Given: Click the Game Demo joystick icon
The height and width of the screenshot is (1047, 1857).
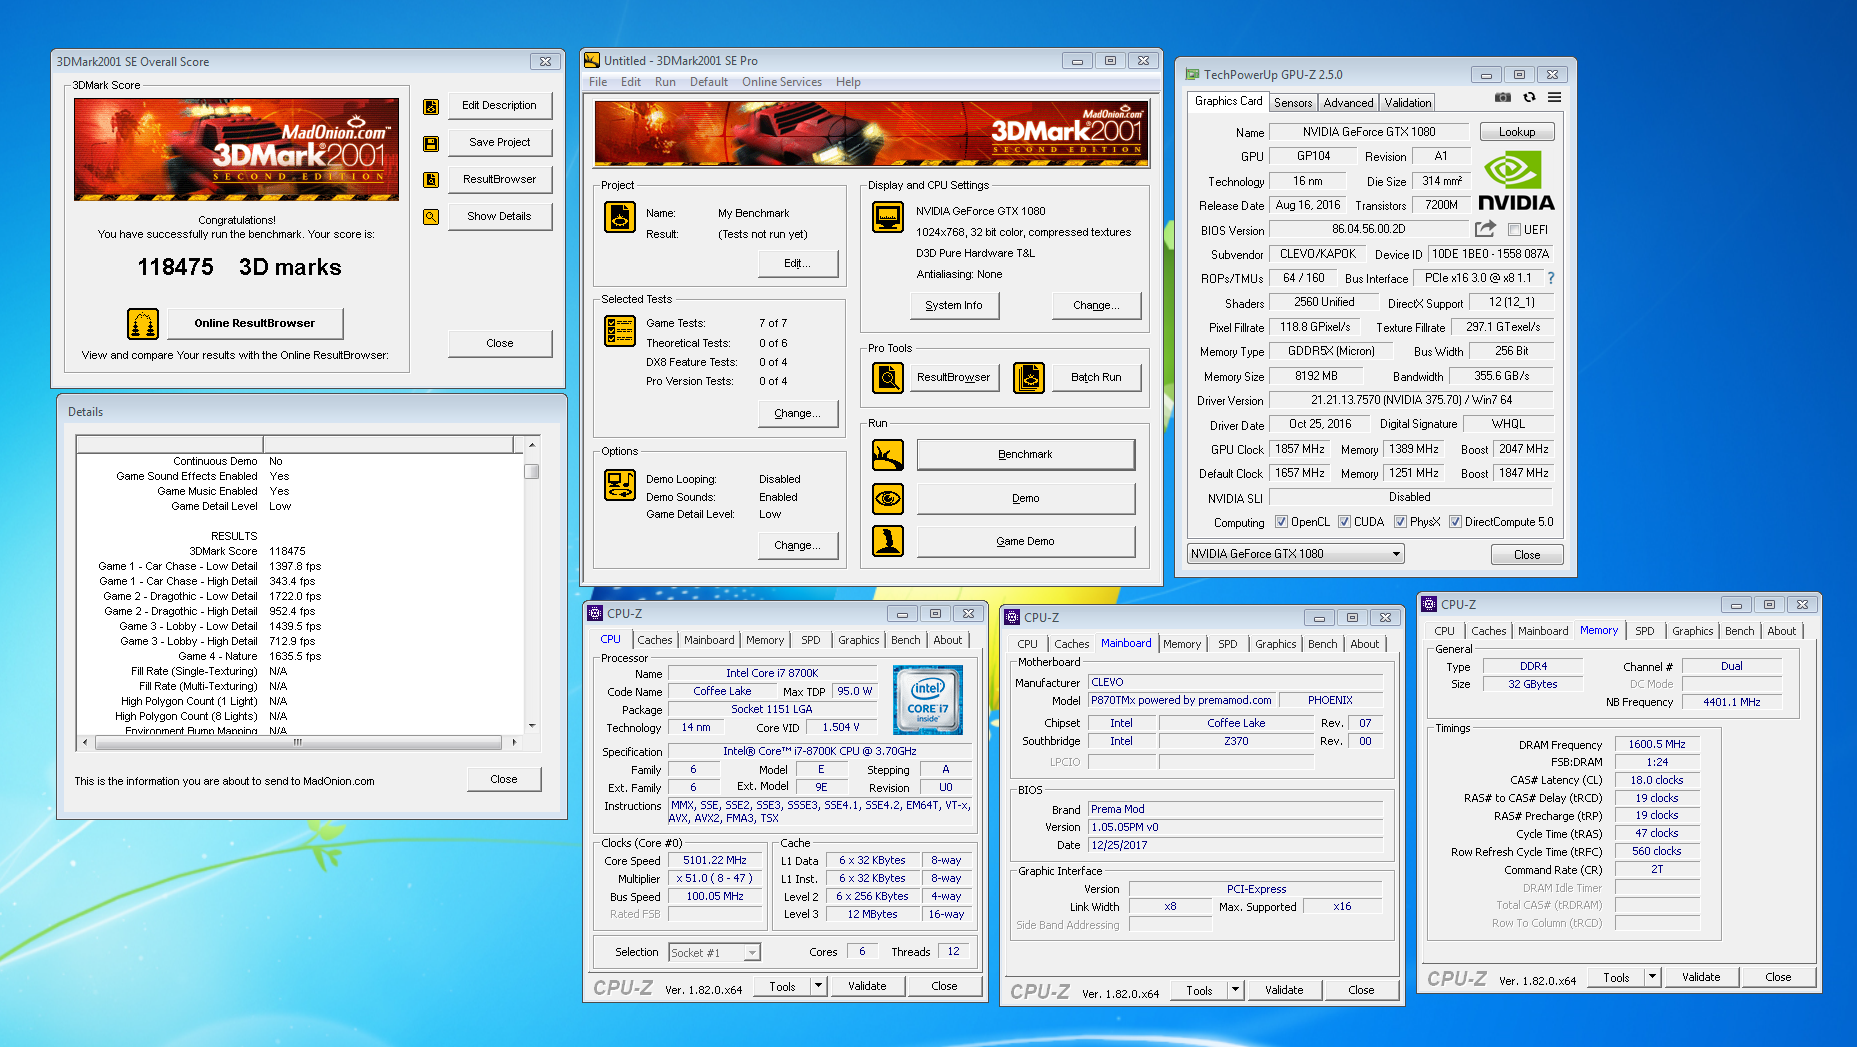Looking at the screenshot, I should pyautogui.click(x=888, y=541).
